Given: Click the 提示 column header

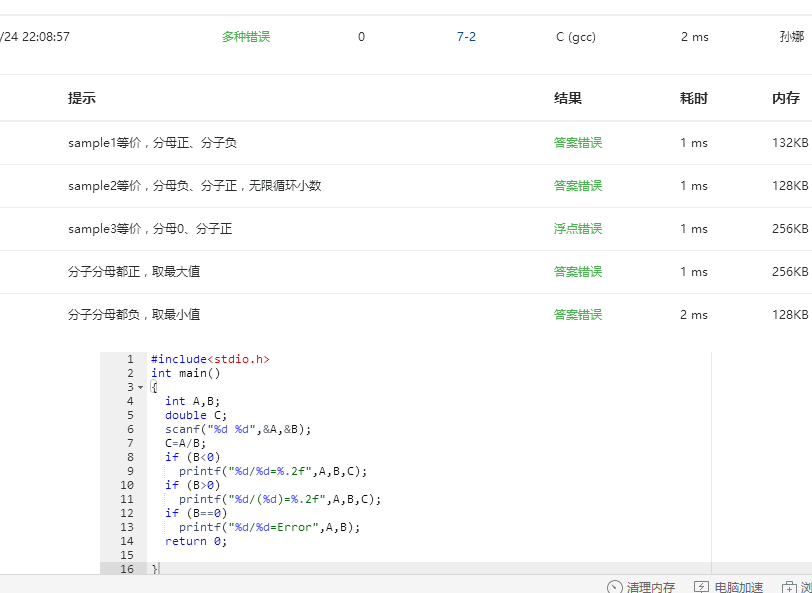Looking at the screenshot, I should [82, 98].
